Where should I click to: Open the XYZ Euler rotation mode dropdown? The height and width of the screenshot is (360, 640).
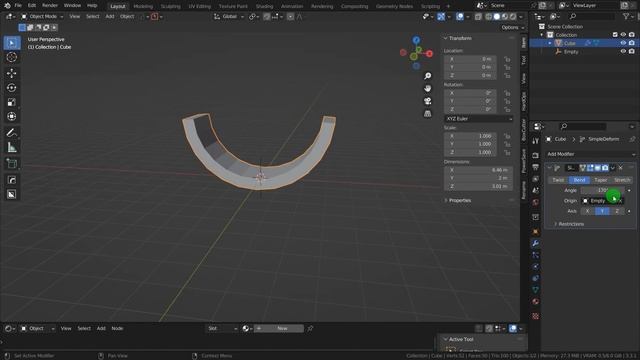click(x=478, y=119)
